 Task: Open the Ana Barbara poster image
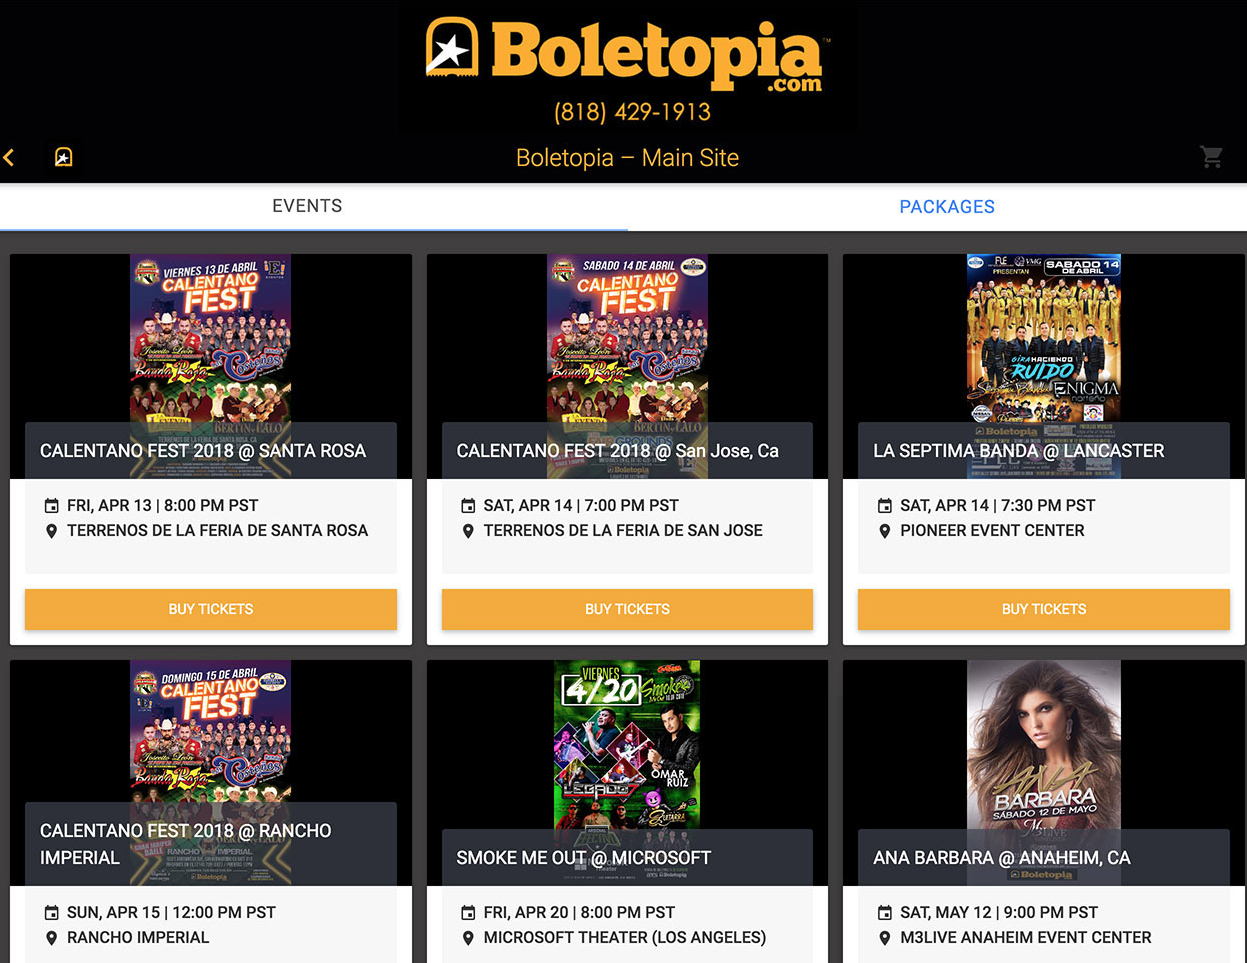(x=1044, y=745)
